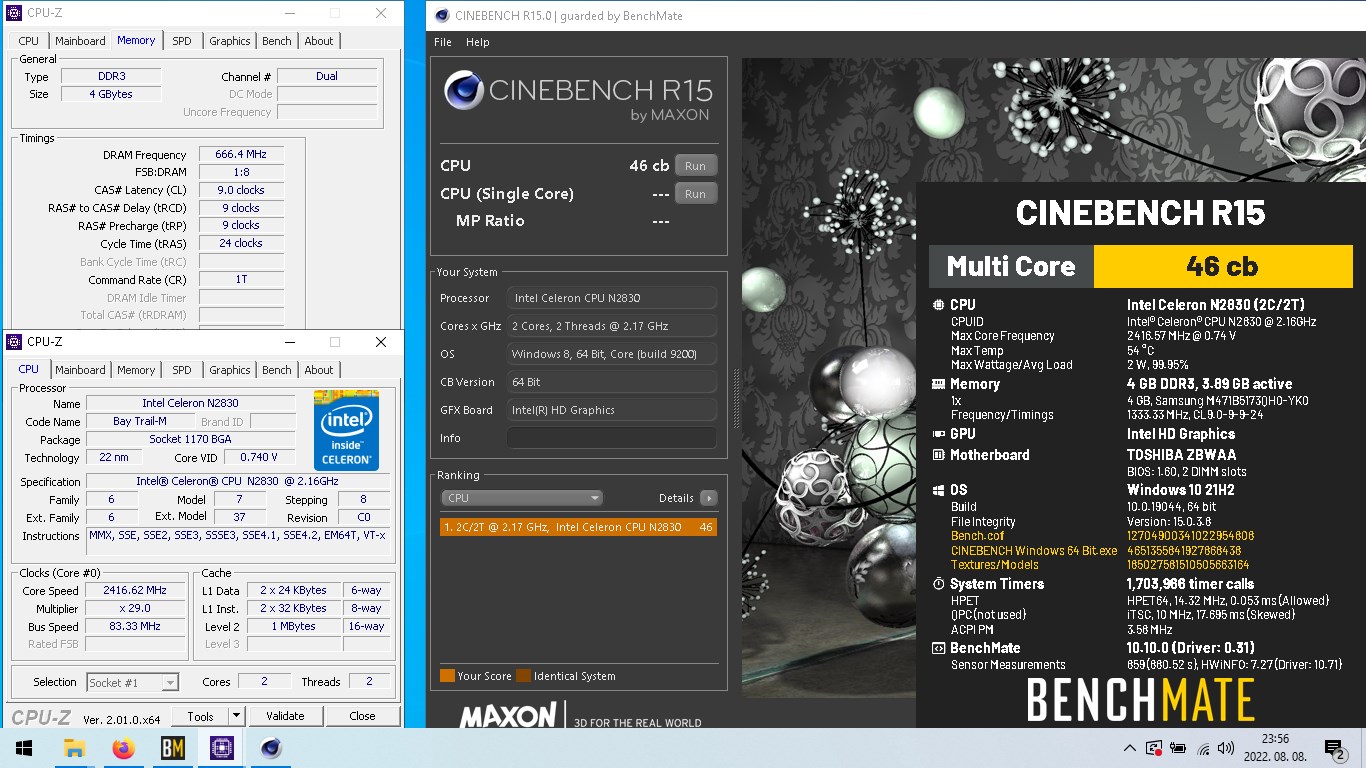
Task: Open the Wi-Fi network flyout
Action: coord(1204,748)
